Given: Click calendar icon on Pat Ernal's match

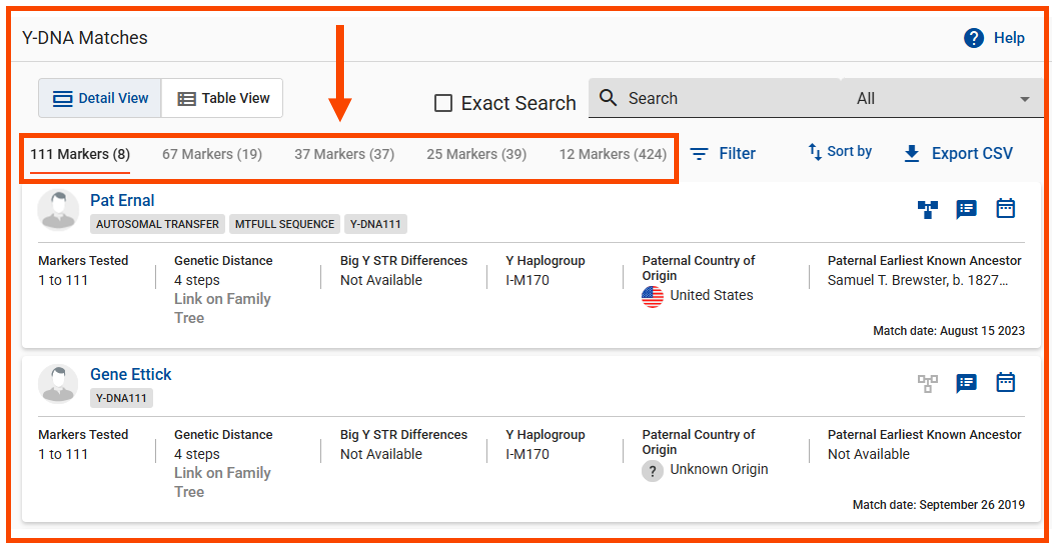Looking at the screenshot, I should tap(1005, 208).
